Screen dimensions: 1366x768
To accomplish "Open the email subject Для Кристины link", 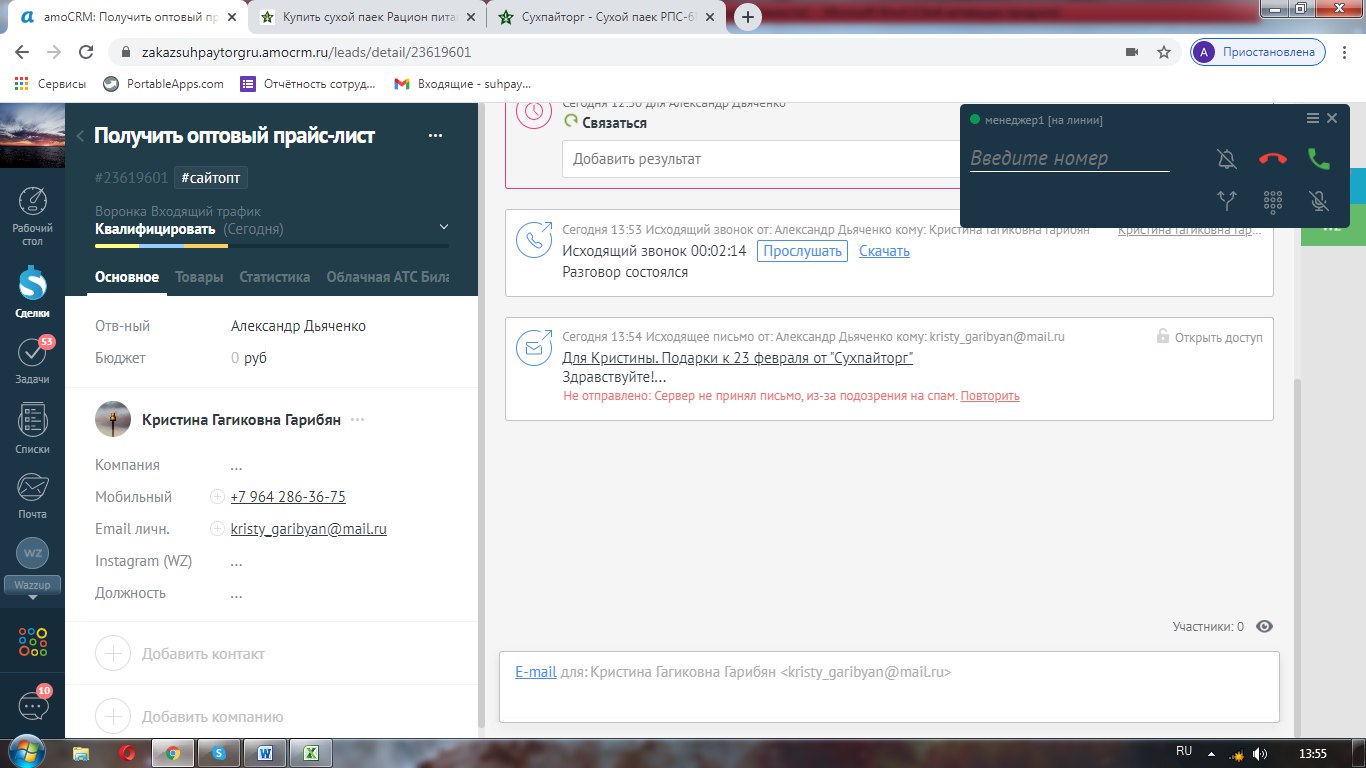I will pyautogui.click(x=738, y=358).
